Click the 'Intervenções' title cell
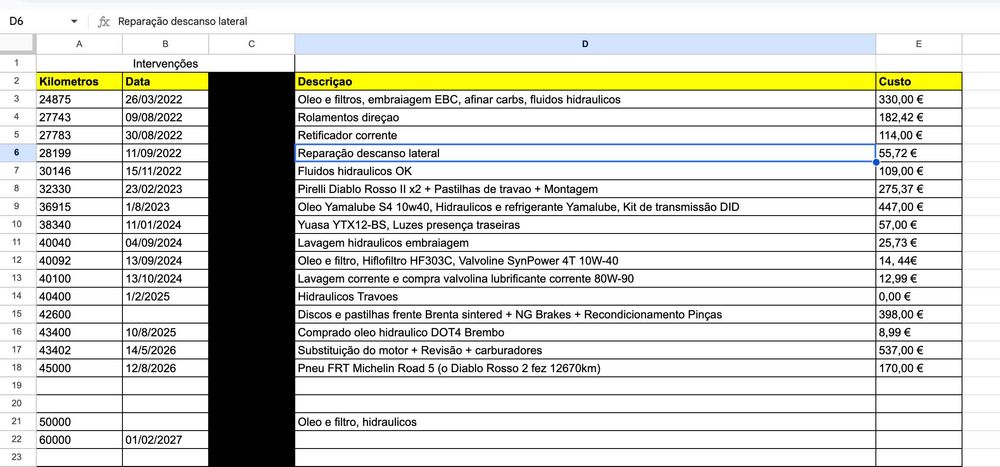 click(x=165, y=64)
